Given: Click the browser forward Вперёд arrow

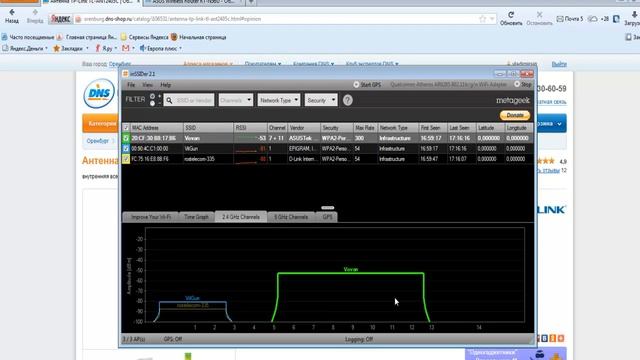Looking at the screenshot, I should pos(35,13).
